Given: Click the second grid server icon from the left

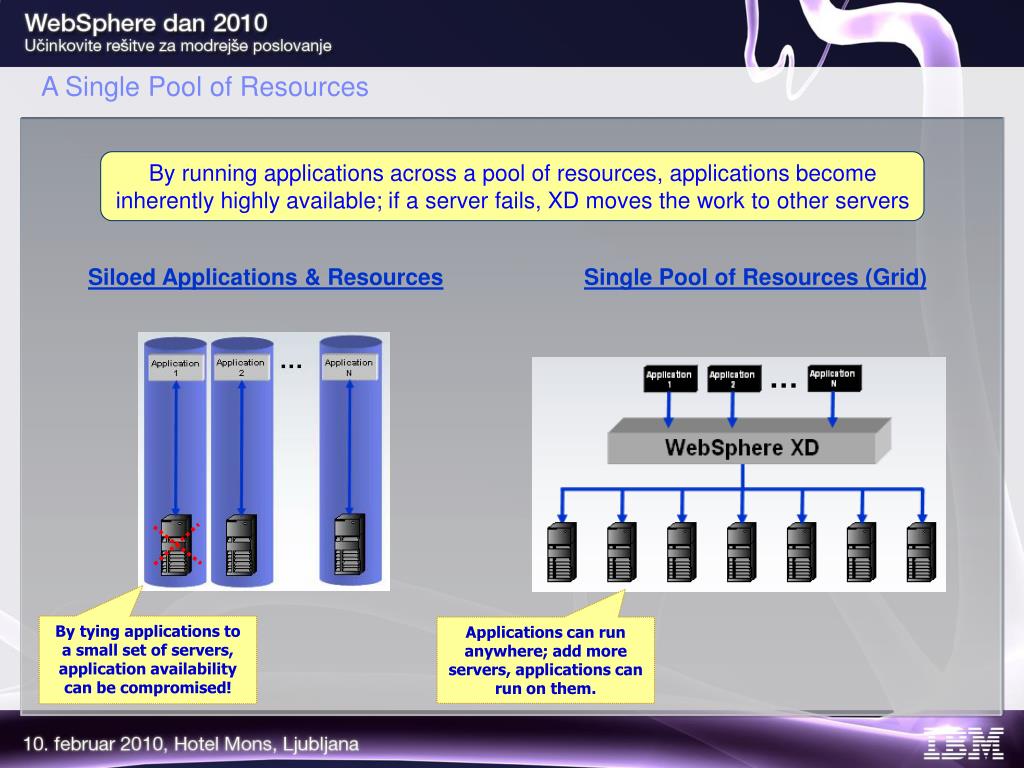Looking at the screenshot, I should pos(622,552).
